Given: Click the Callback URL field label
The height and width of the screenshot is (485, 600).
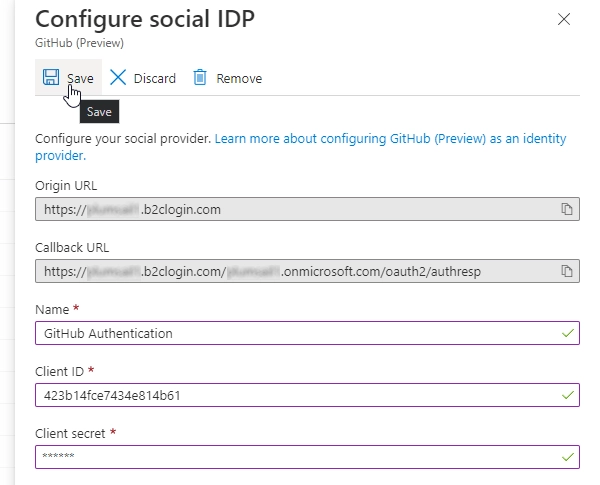Looking at the screenshot, I should pos(72,248).
